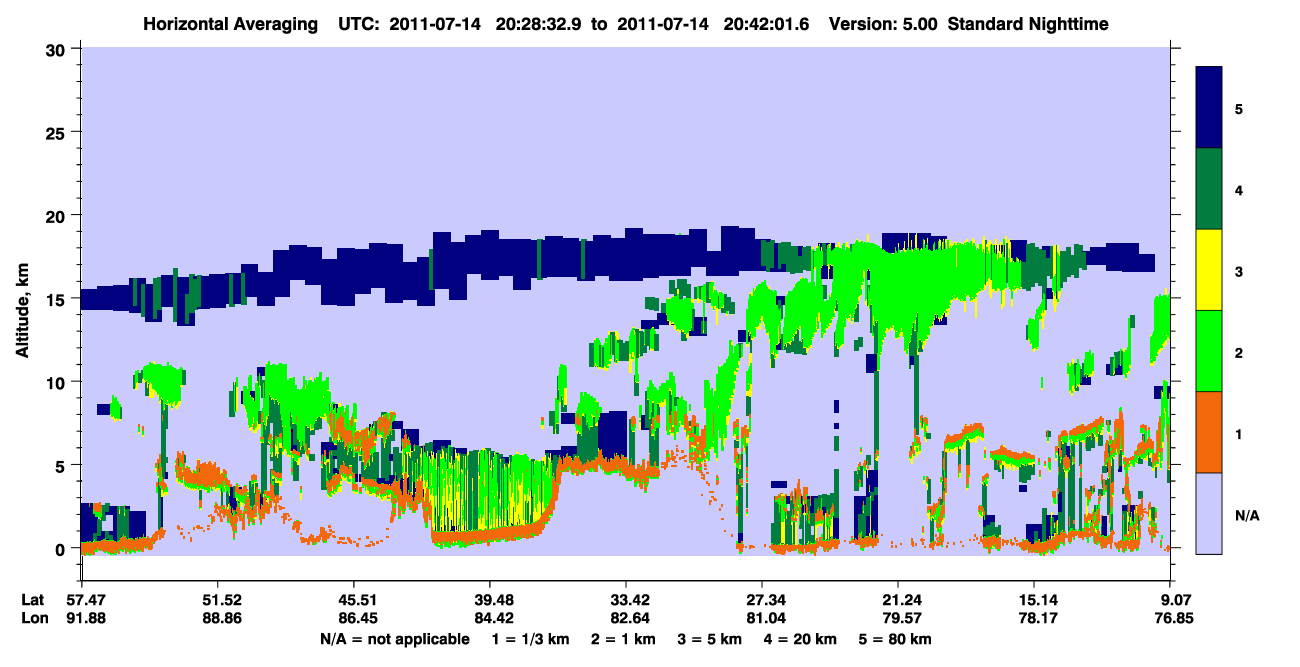This screenshot has width=1300, height=667.
Task: Click the 'N/A = not applicable' legend text
Action: (394, 639)
